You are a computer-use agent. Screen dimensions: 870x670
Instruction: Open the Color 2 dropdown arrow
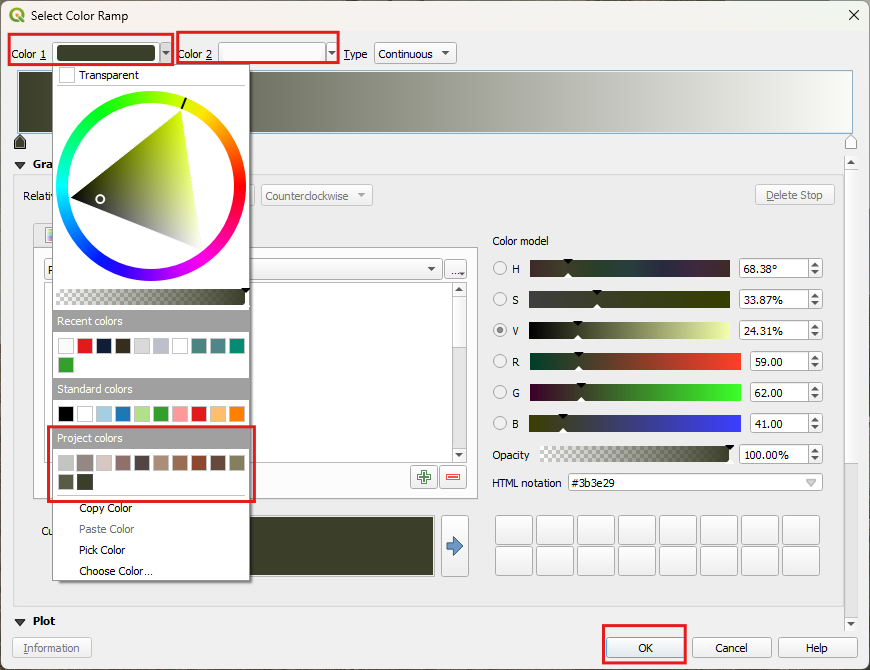(331, 52)
